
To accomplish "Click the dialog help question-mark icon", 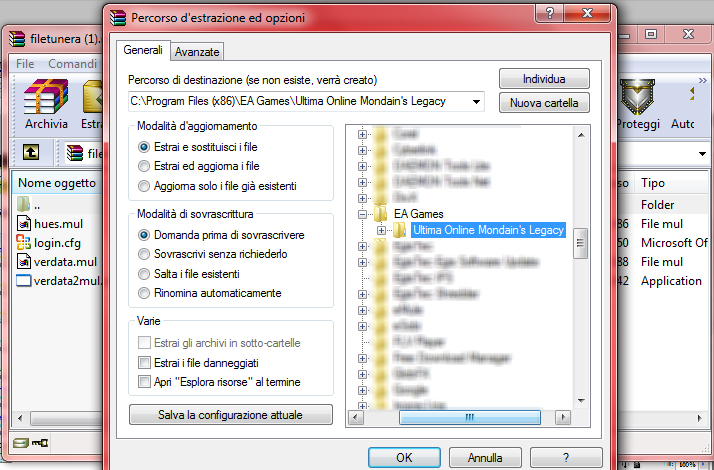I will pos(550,13).
